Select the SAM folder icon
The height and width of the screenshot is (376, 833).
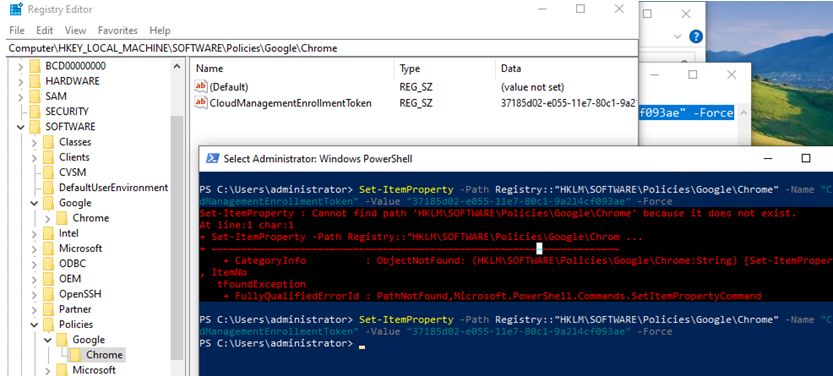click(35, 96)
